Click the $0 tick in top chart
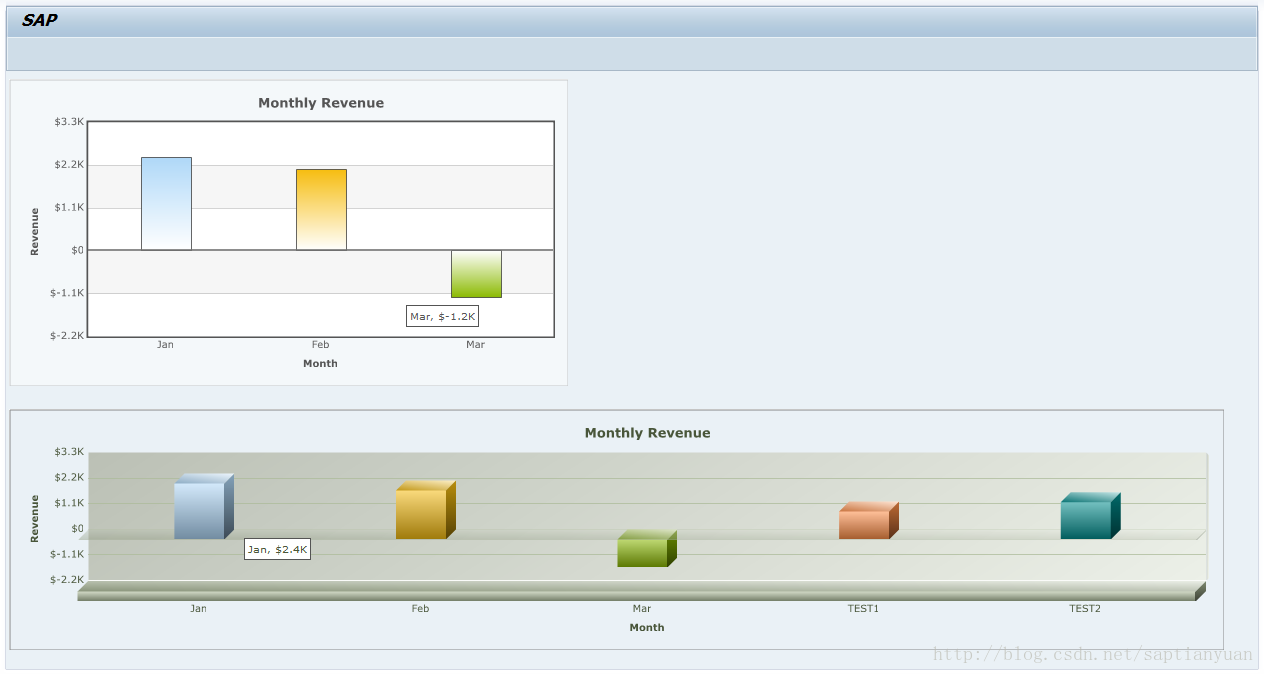 [x=77, y=250]
